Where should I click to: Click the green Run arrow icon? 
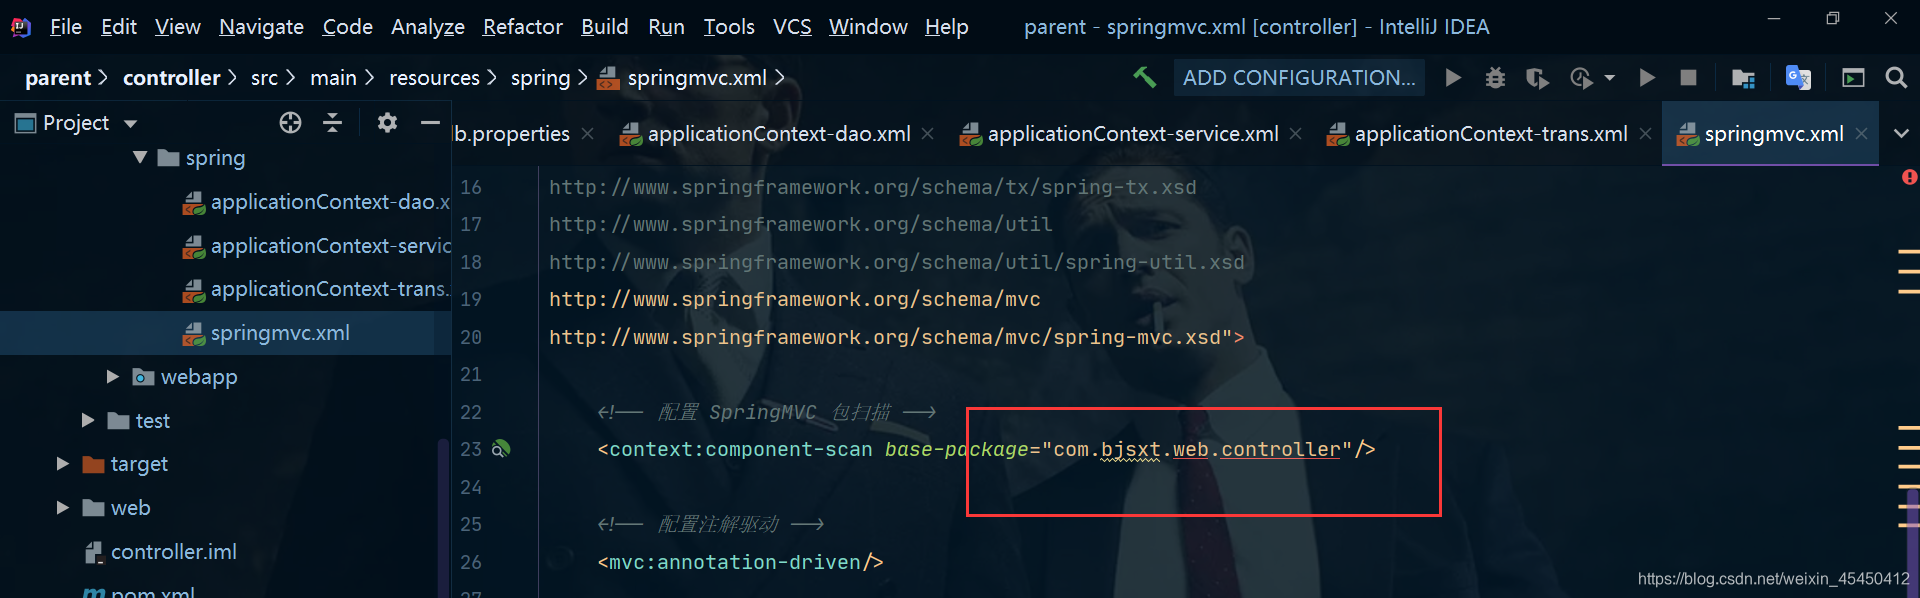(1453, 77)
